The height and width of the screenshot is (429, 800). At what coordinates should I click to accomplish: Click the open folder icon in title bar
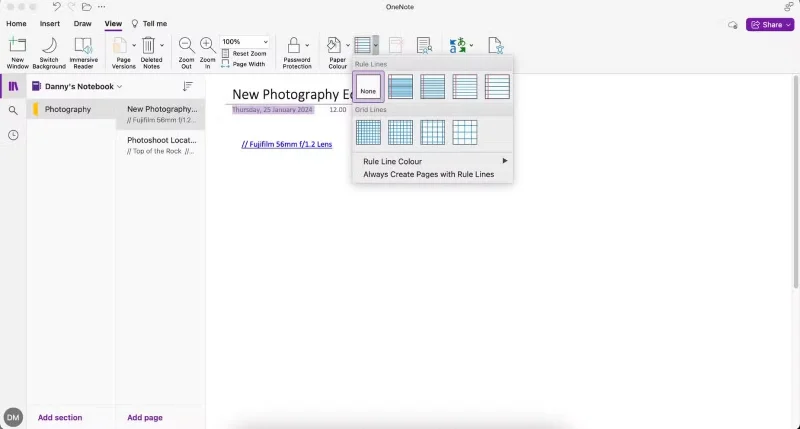coord(87,7)
